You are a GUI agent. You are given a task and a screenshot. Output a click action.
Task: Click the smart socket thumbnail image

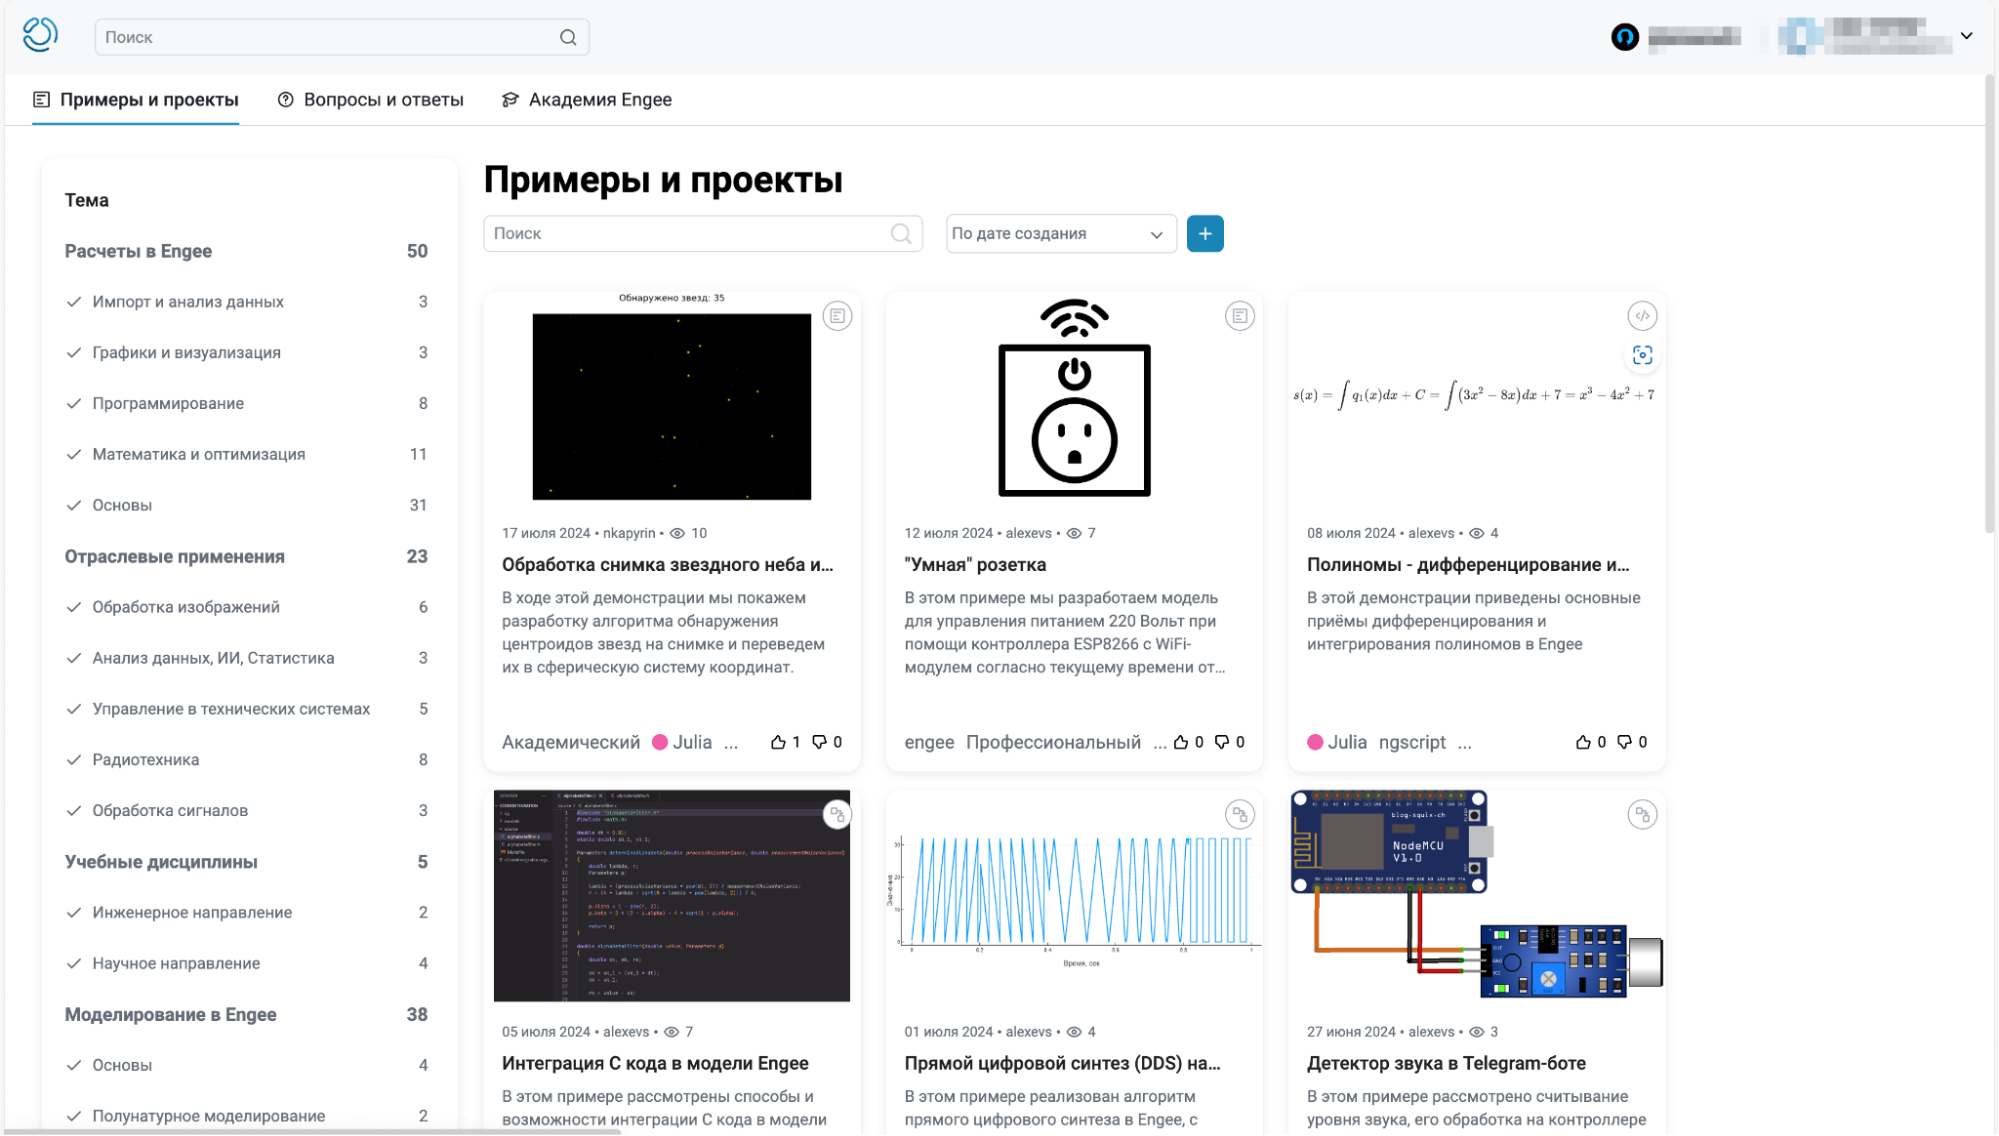[x=1075, y=397]
